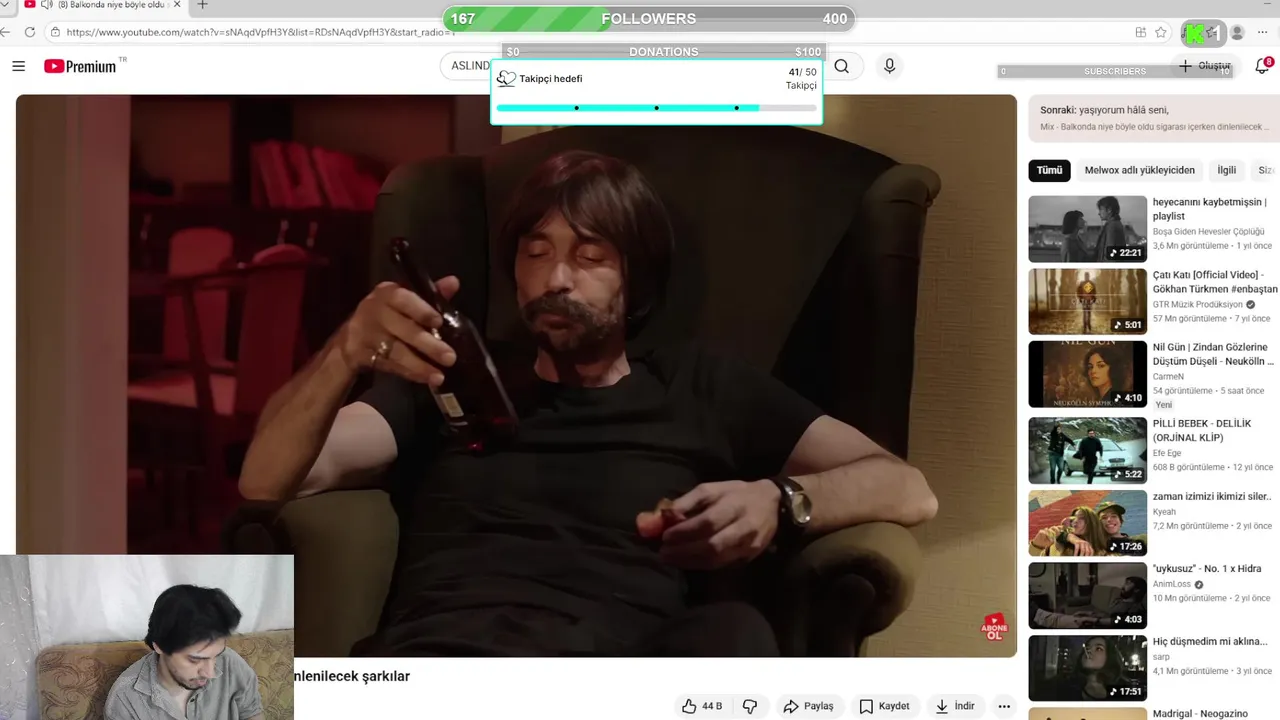Viewport: 1280px width, 720px height.
Task: Open channel name Efe Ege
Action: (x=1167, y=453)
